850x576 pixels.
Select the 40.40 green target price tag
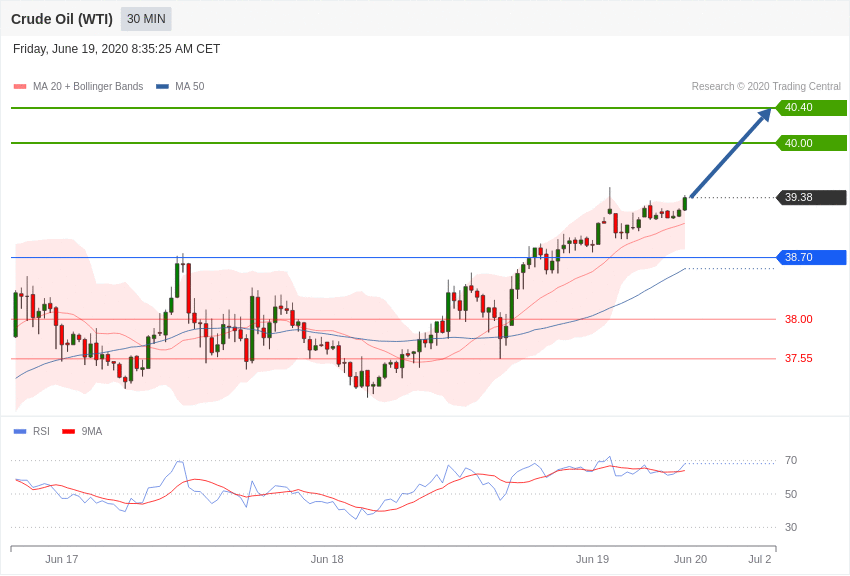coord(812,107)
